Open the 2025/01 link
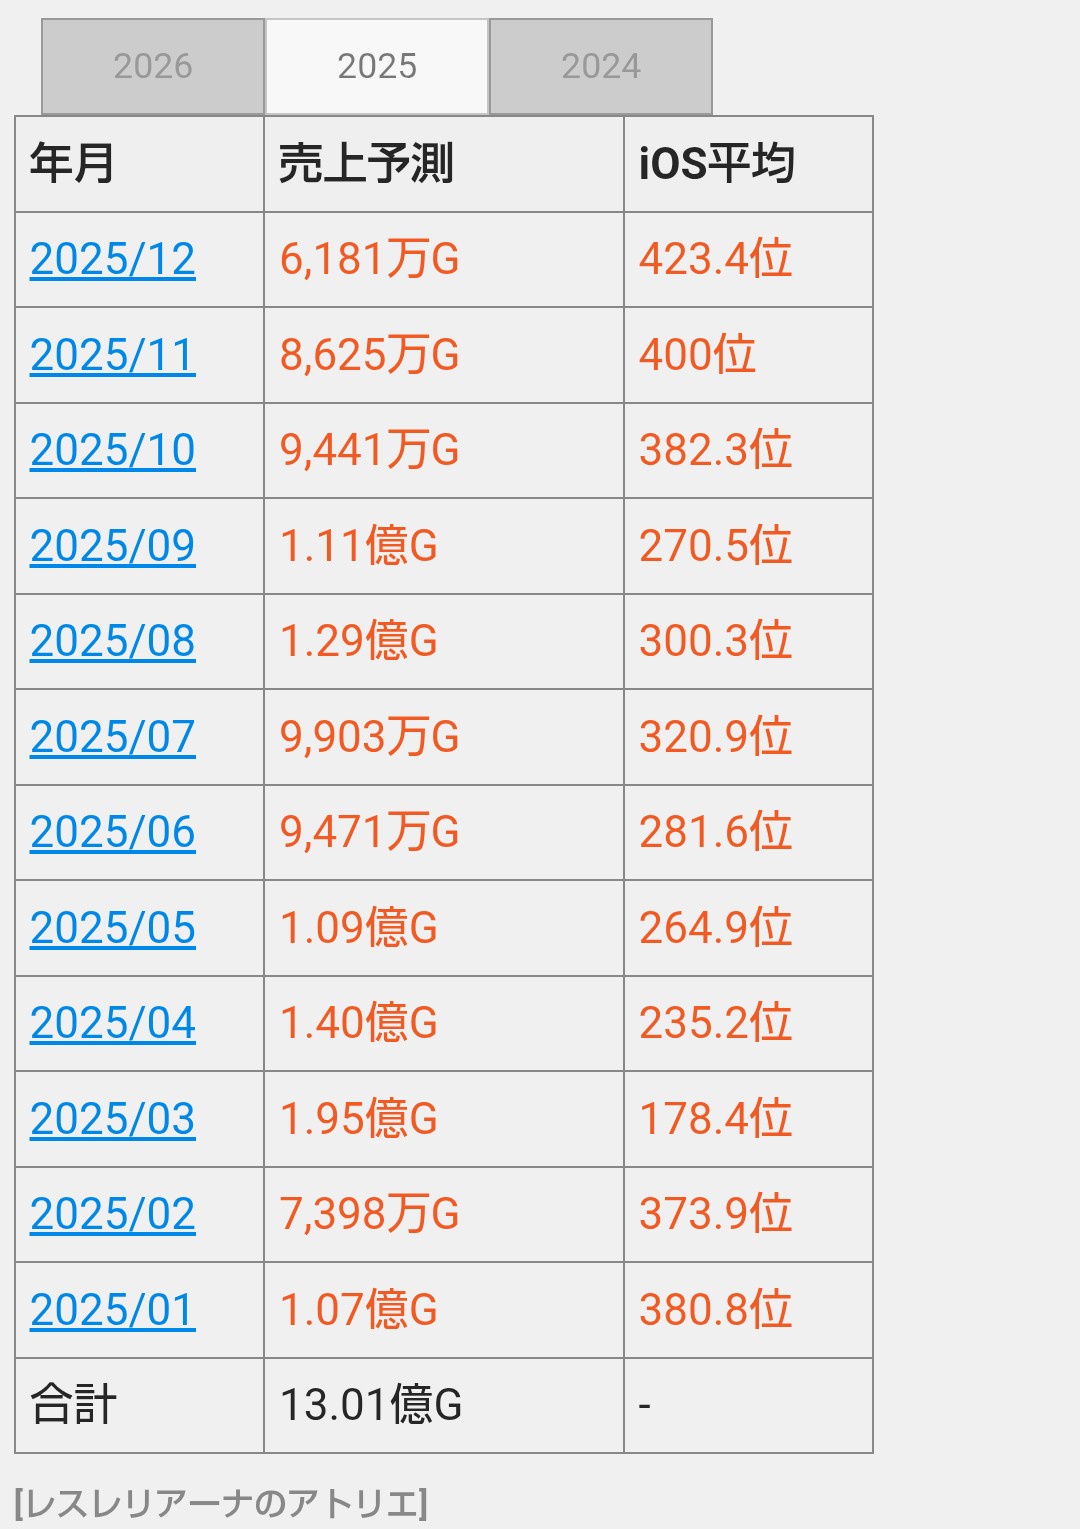 point(113,1310)
